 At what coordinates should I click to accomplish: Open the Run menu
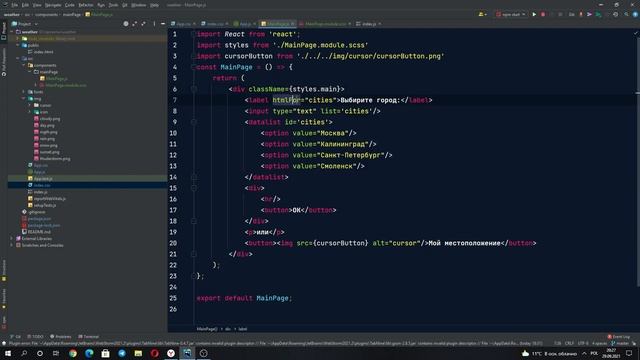(x=101, y=5)
